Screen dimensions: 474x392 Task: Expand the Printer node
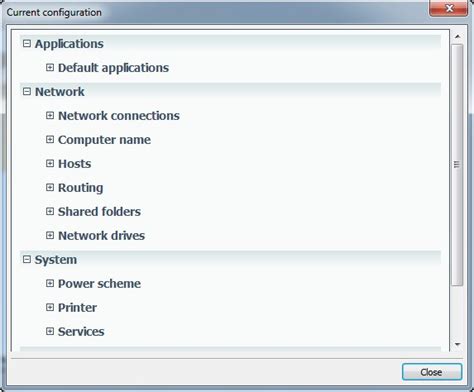click(x=50, y=307)
